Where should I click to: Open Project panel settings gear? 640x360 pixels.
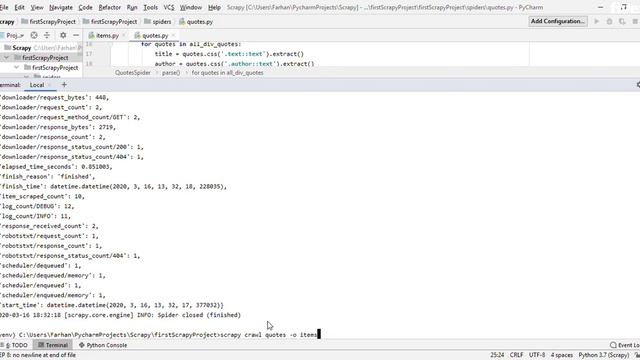63,36
